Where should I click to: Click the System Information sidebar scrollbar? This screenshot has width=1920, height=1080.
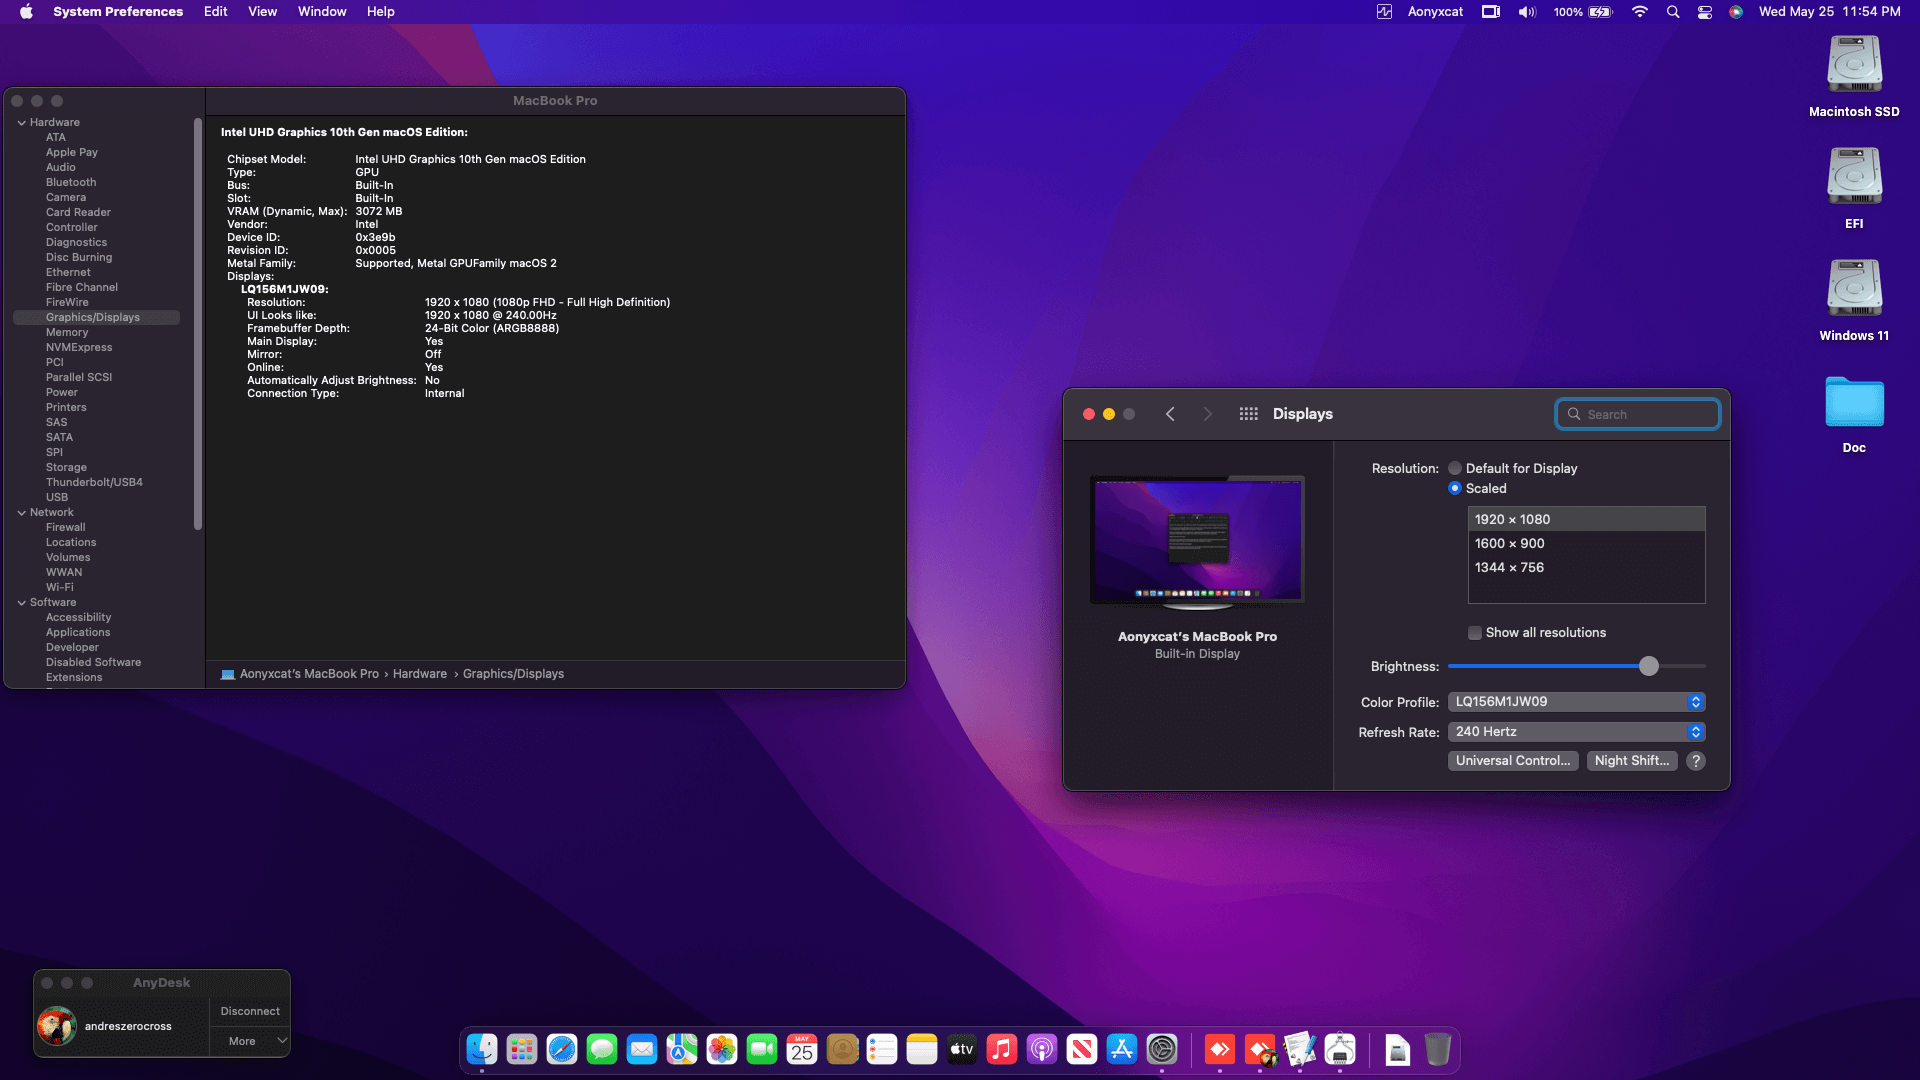tap(198, 323)
